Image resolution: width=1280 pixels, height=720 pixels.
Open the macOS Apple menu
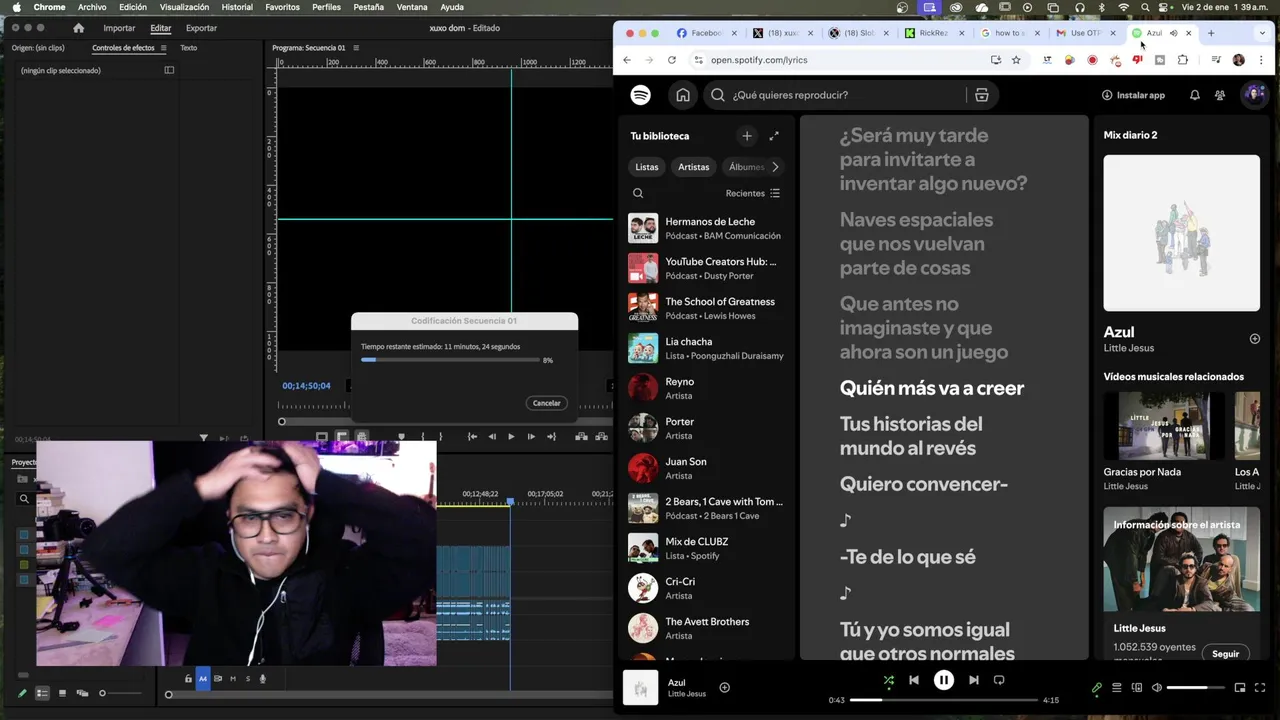coord(17,7)
